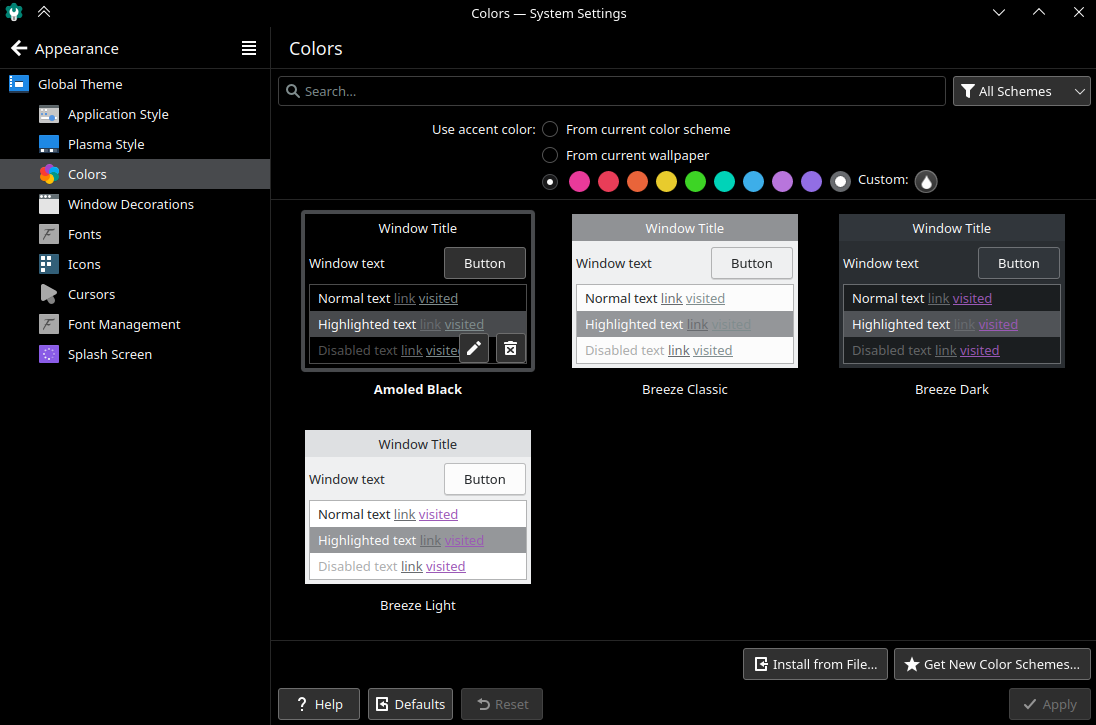Viewport: 1096px width, 725px height.
Task: Click the Apply button
Action: (1049, 704)
